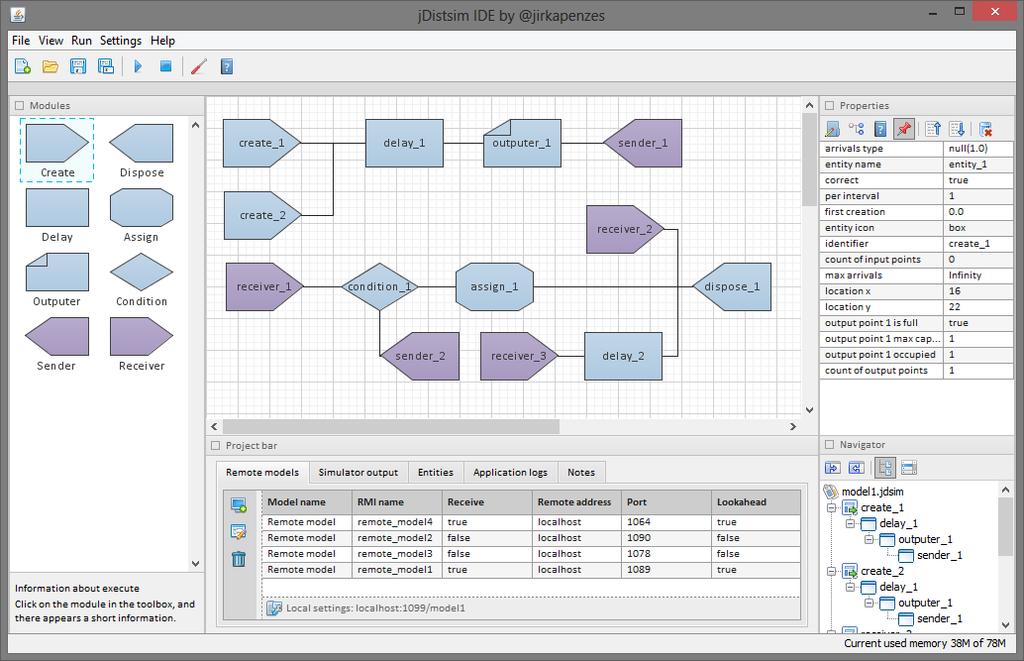The width and height of the screenshot is (1024, 661).
Task: Select the Create module in the toolbox
Action: (x=57, y=150)
